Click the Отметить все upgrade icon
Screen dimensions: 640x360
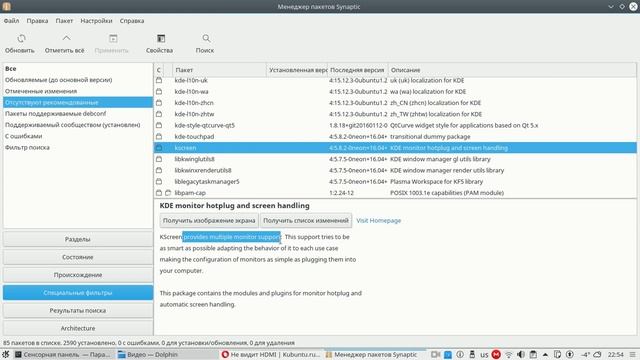click(x=66, y=38)
